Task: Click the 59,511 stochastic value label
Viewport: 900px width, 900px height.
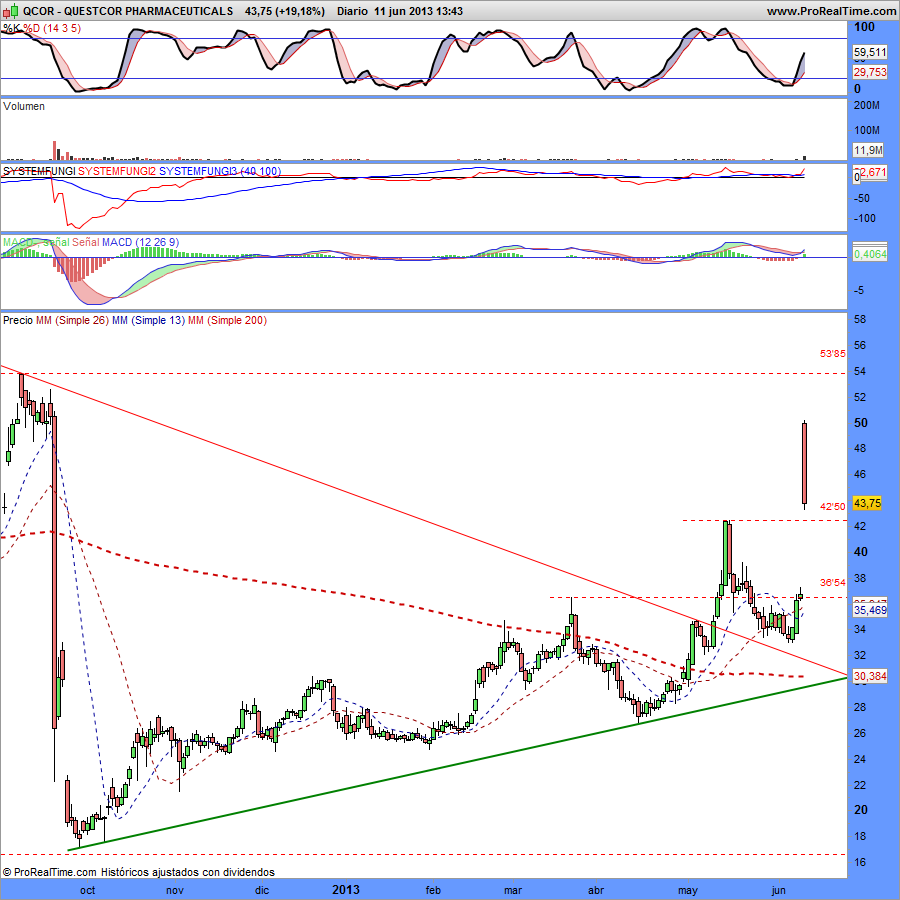Action: point(870,52)
